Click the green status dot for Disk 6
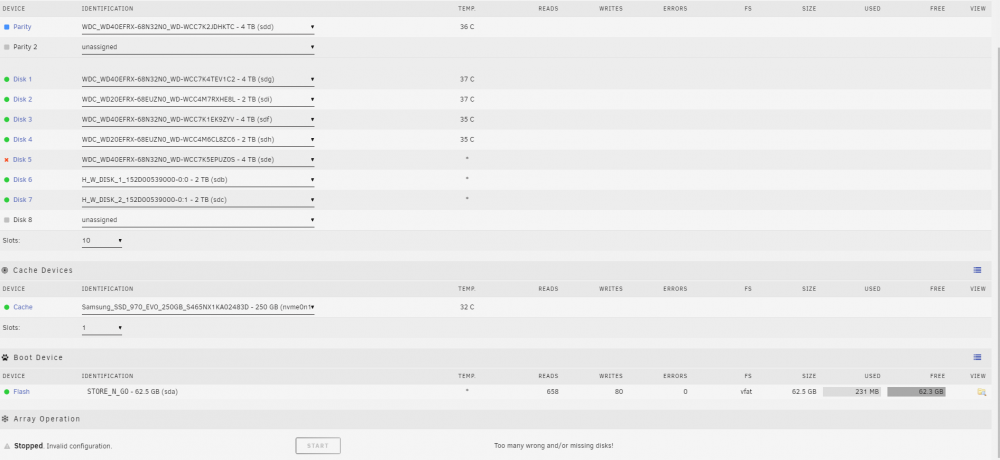 tap(6, 180)
